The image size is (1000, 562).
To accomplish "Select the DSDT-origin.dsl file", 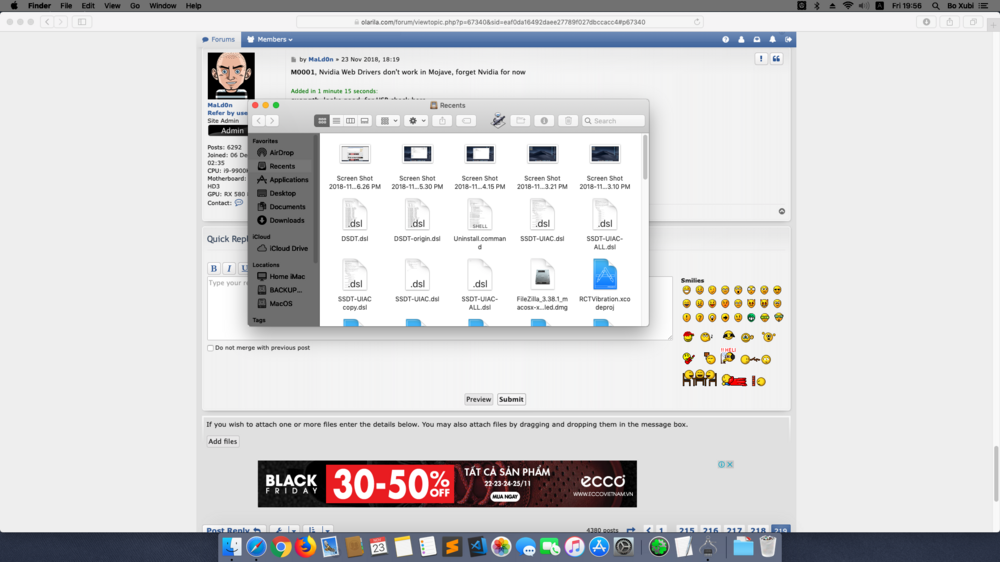I will [x=417, y=218].
